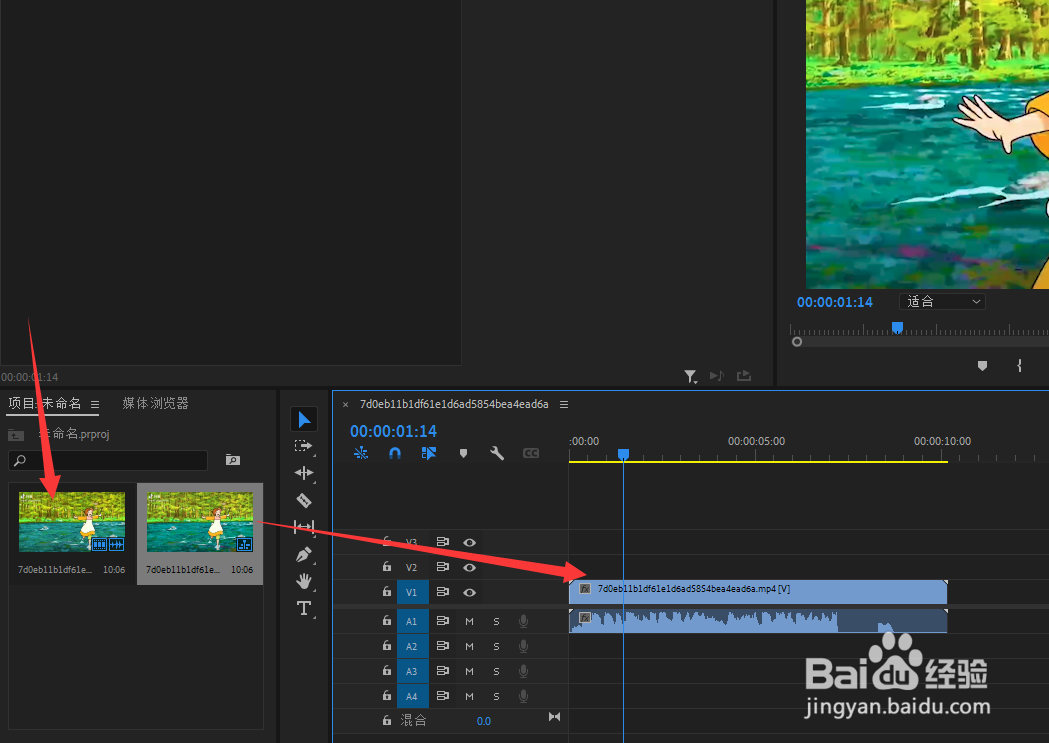
Task: Open the Project panel menu icon
Action: 95,404
